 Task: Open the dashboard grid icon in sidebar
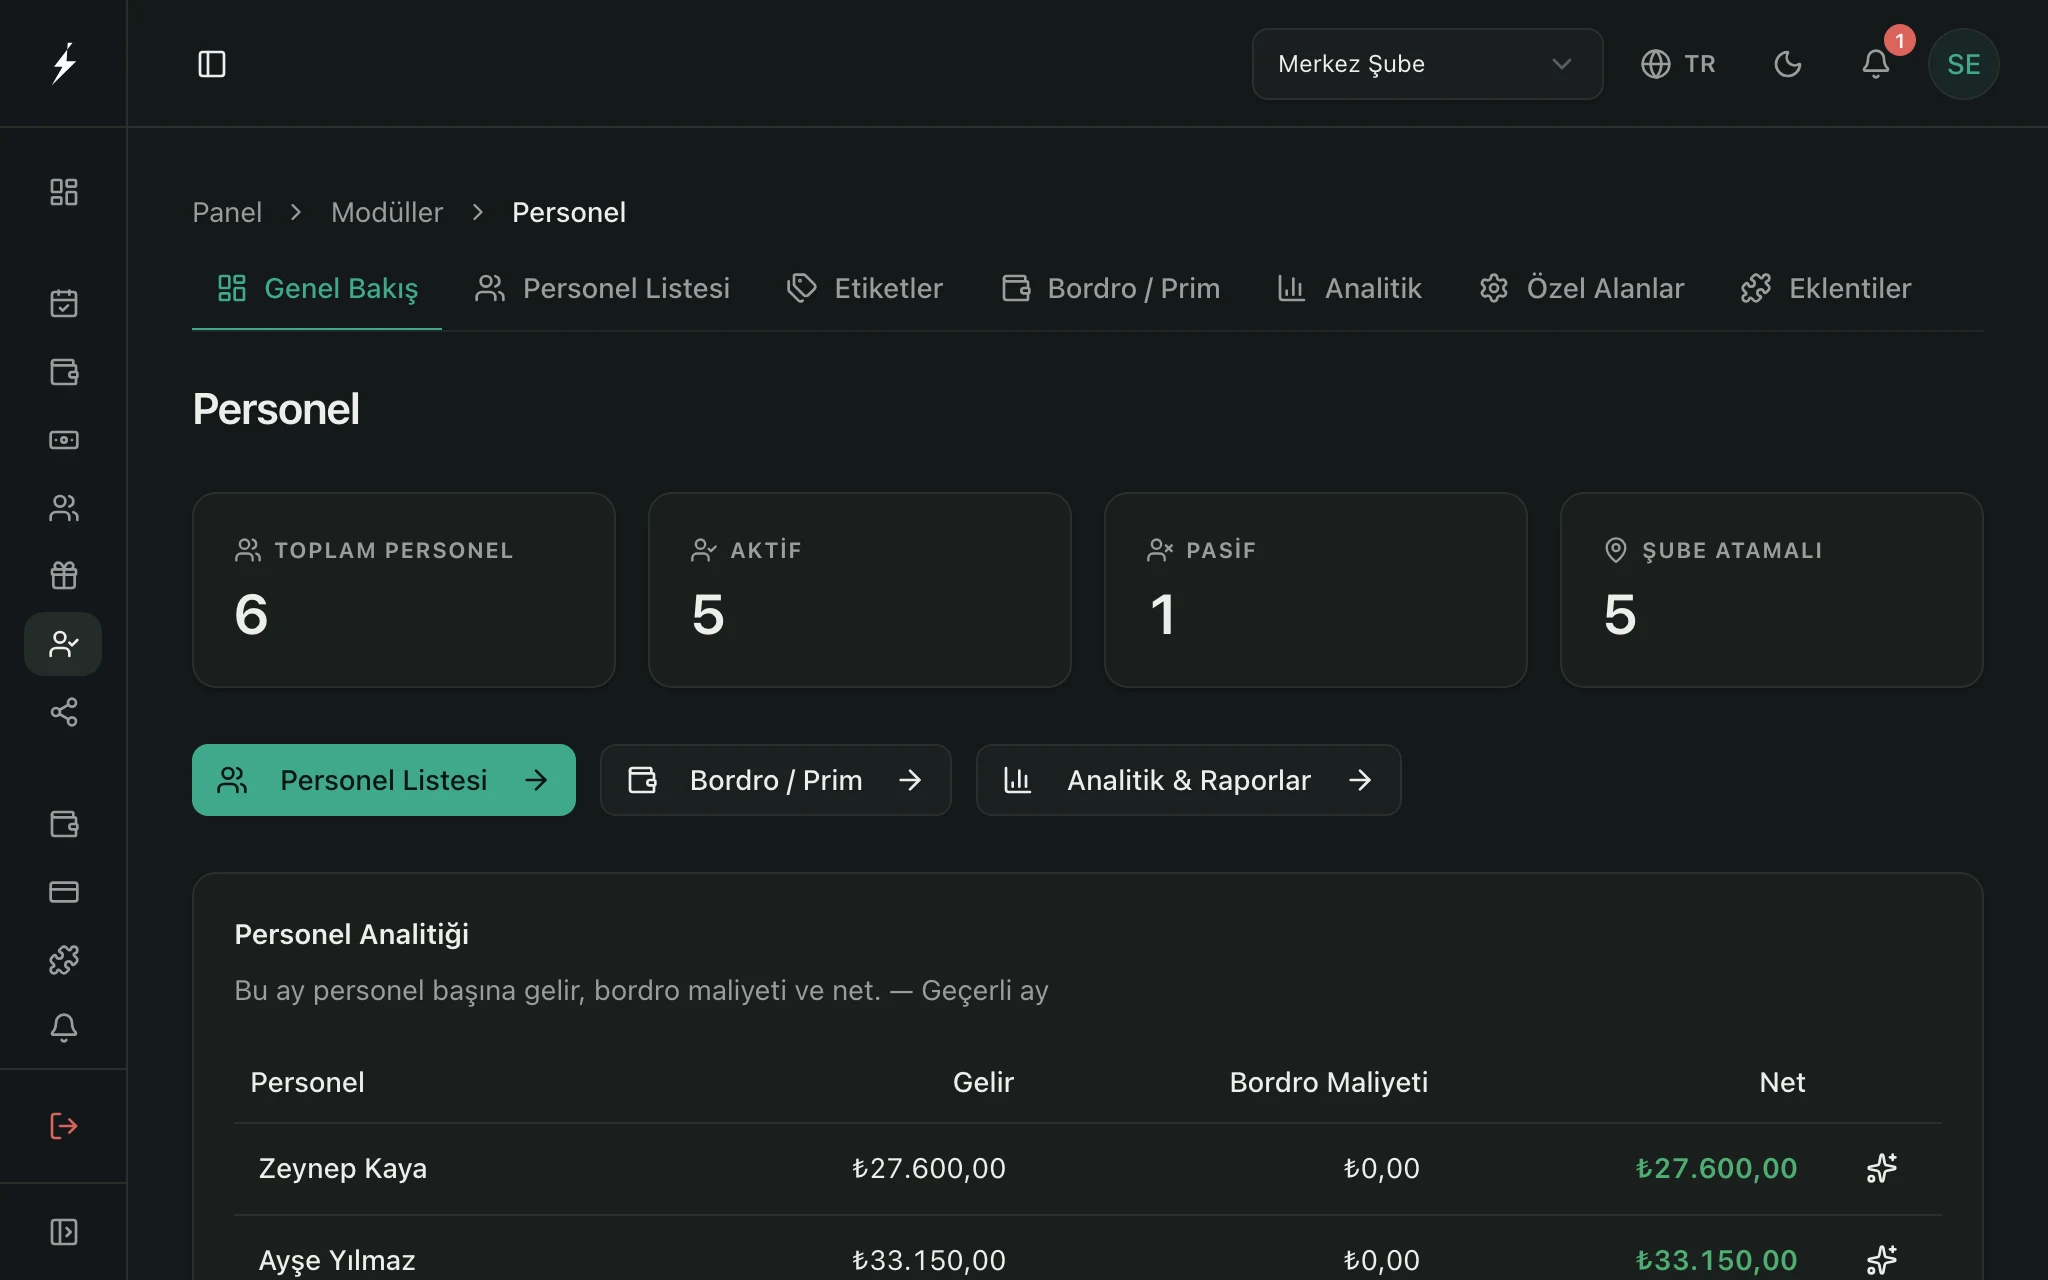click(x=64, y=192)
